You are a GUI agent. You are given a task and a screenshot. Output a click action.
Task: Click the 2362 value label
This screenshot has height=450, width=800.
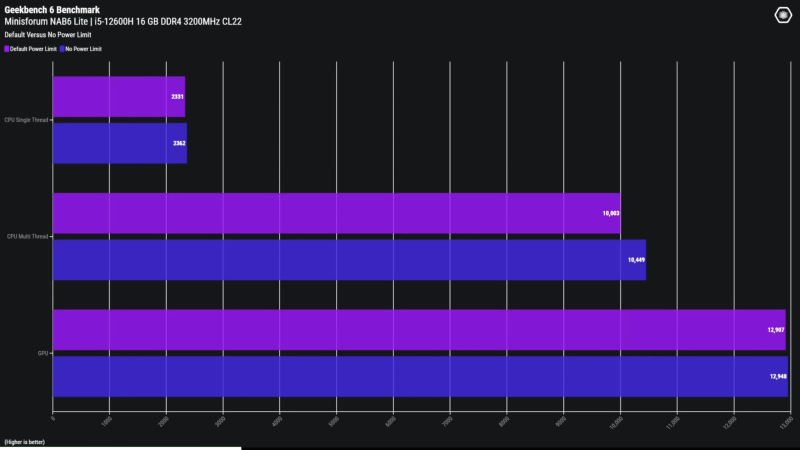coord(179,143)
